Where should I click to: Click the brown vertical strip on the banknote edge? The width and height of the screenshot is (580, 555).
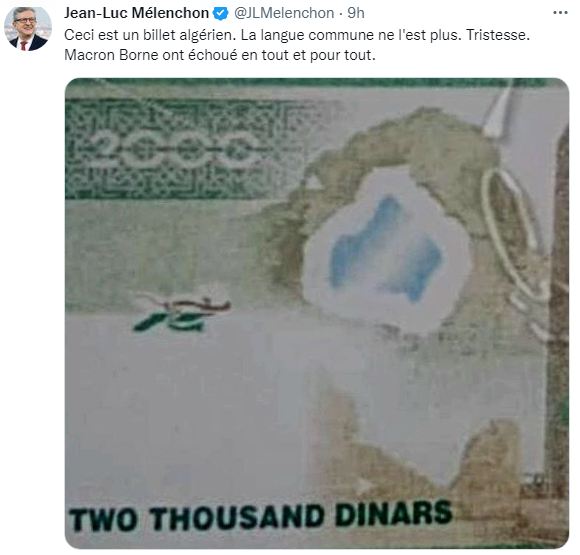(558, 314)
